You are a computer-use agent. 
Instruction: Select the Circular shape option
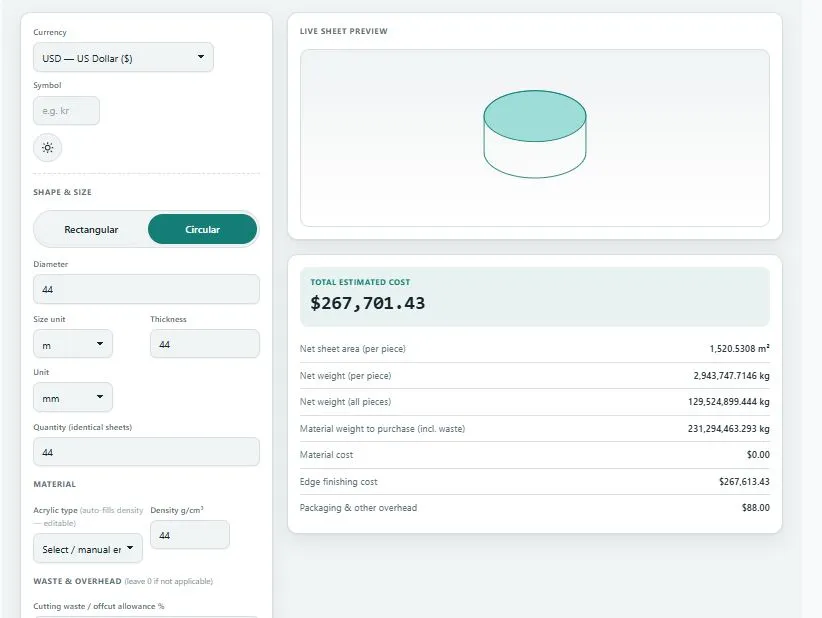(202, 229)
